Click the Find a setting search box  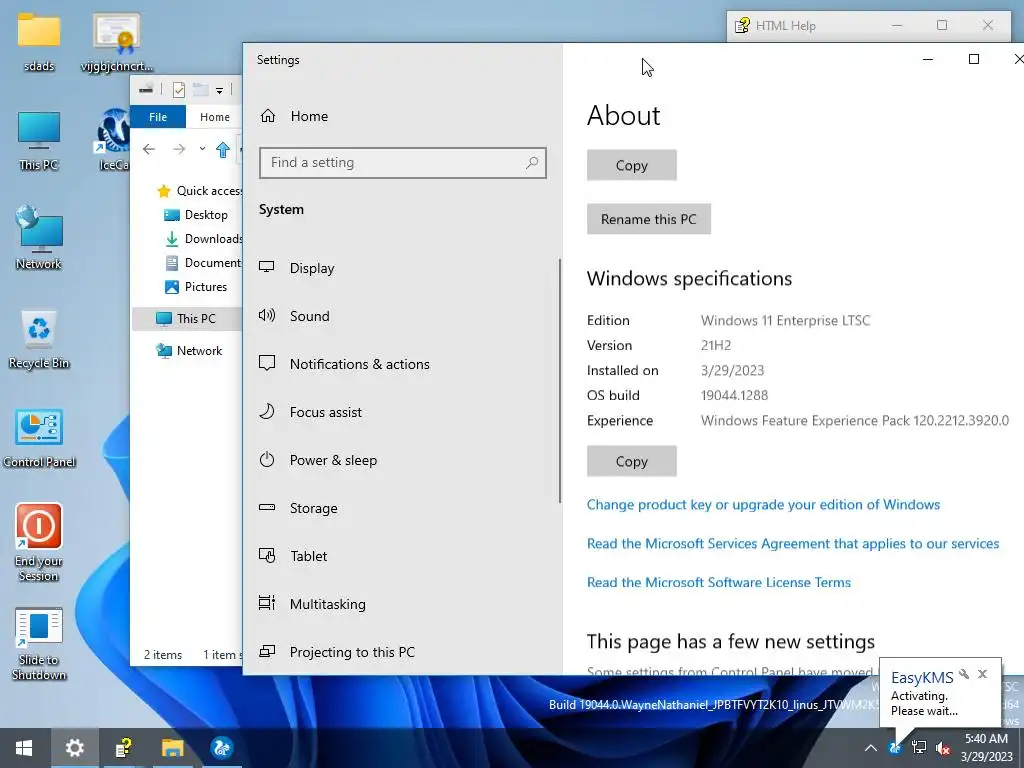(402, 163)
